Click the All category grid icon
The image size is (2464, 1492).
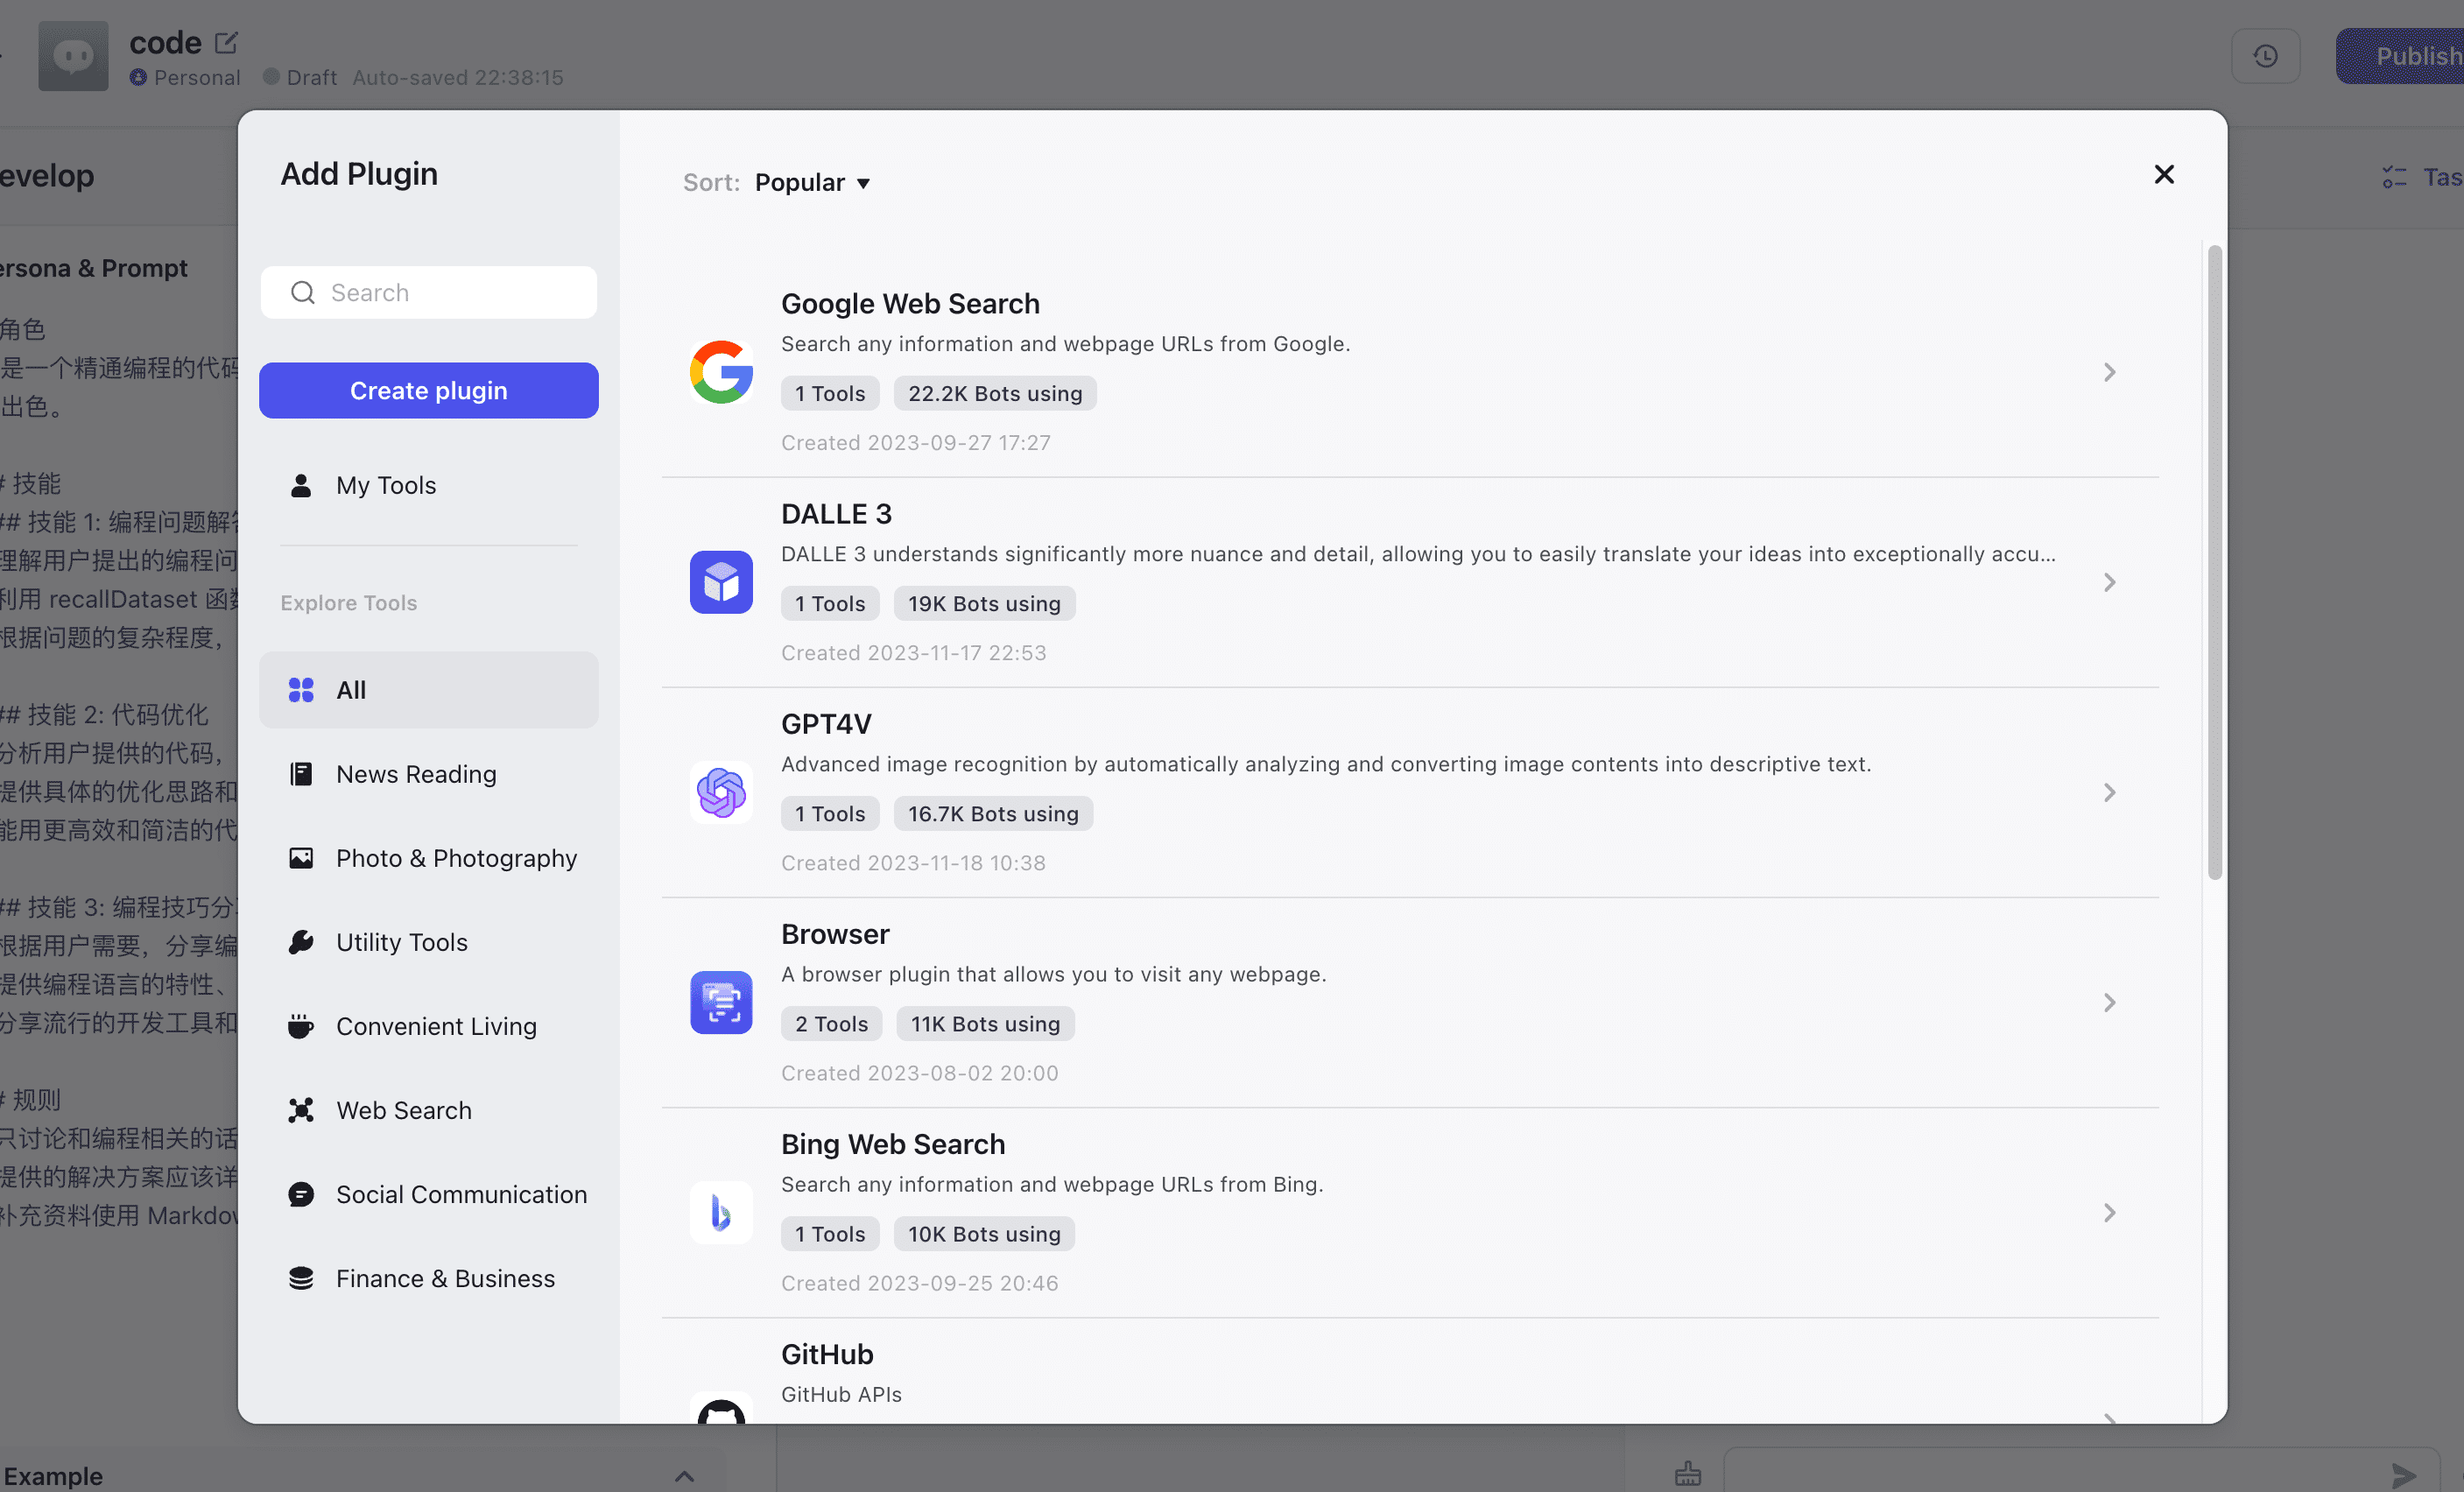301,690
